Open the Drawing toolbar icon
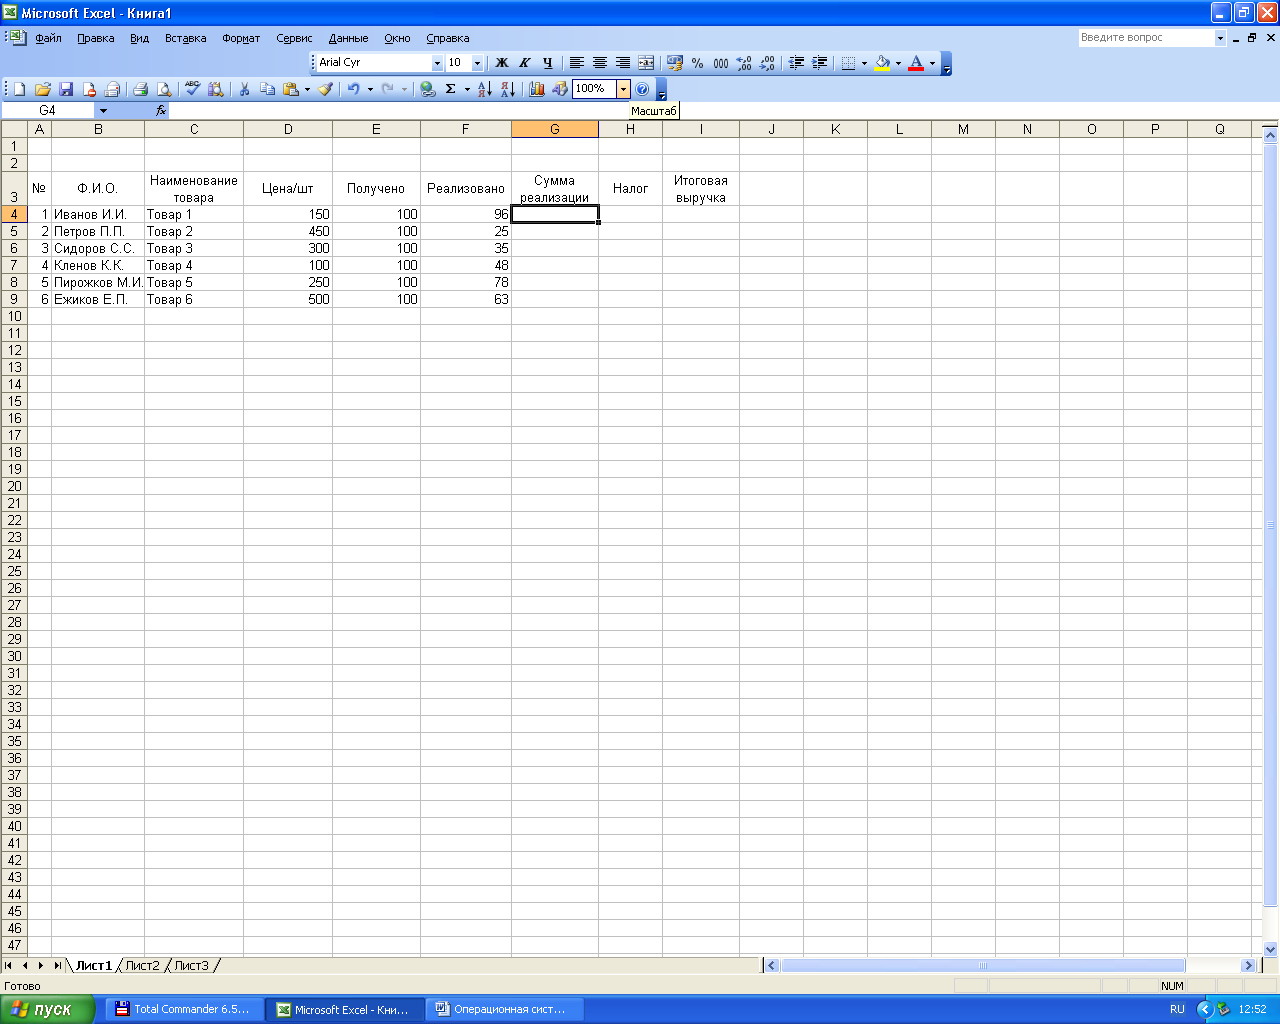This screenshot has height=1024, width=1280. (x=560, y=89)
